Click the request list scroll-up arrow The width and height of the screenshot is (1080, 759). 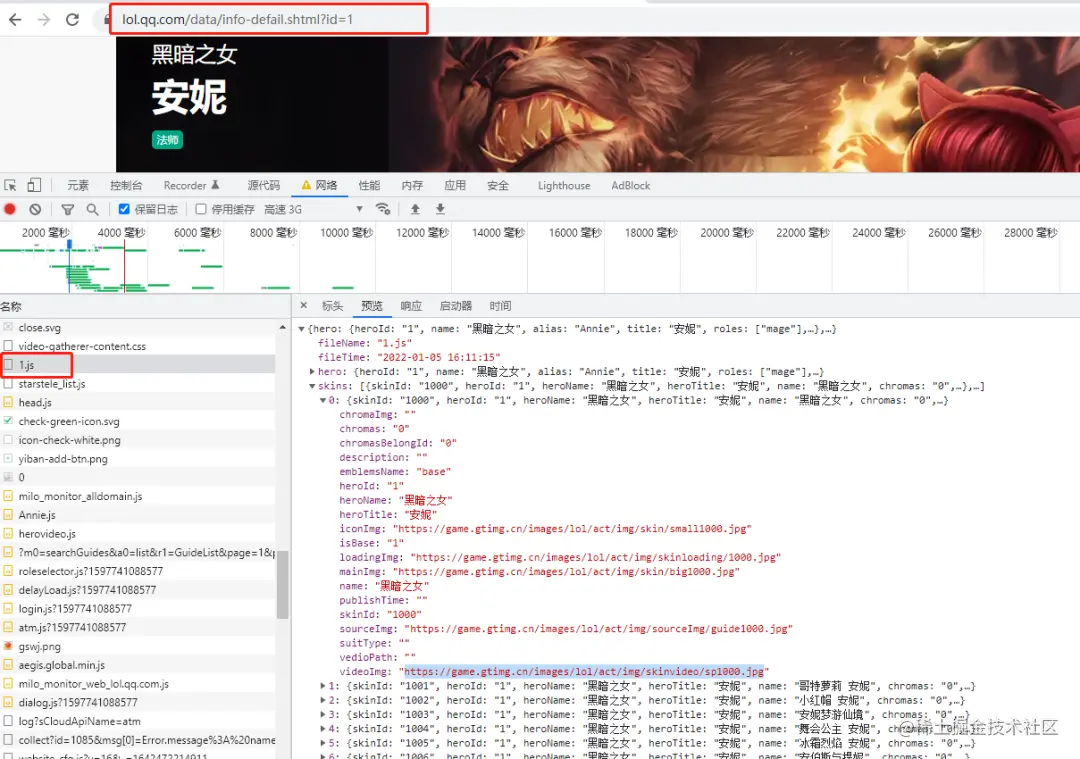(x=282, y=327)
